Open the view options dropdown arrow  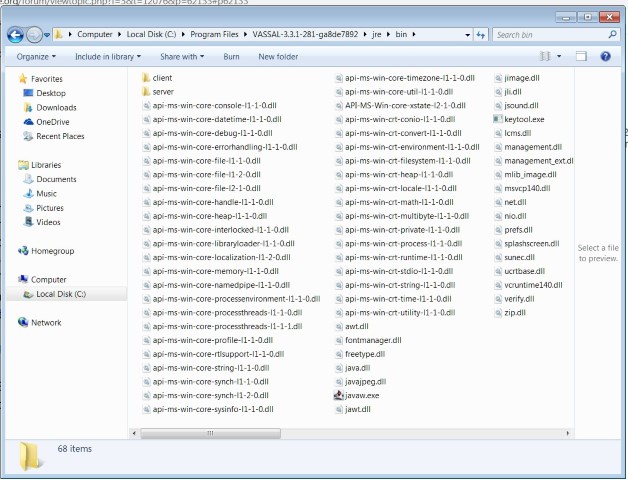(559, 56)
